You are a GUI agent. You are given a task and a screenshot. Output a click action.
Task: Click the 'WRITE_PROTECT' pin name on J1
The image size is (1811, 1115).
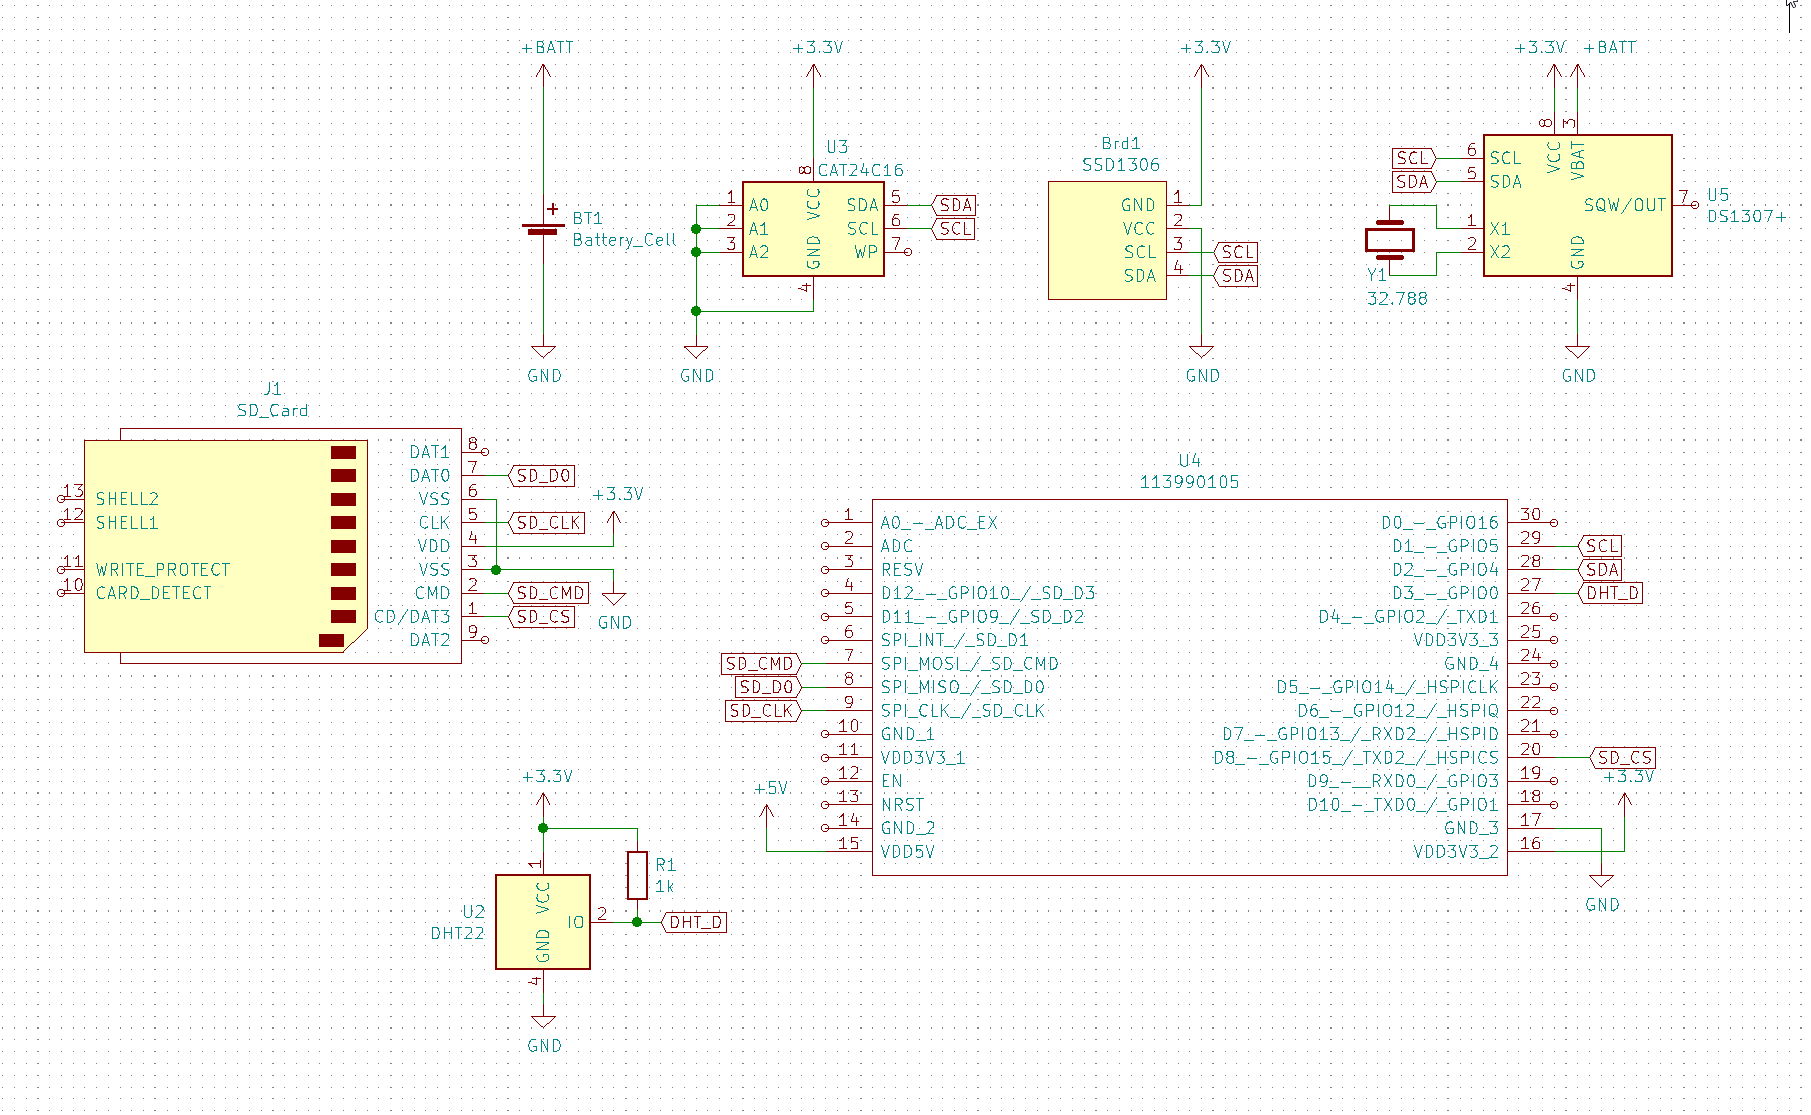pyautogui.click(x=163, y=570)
